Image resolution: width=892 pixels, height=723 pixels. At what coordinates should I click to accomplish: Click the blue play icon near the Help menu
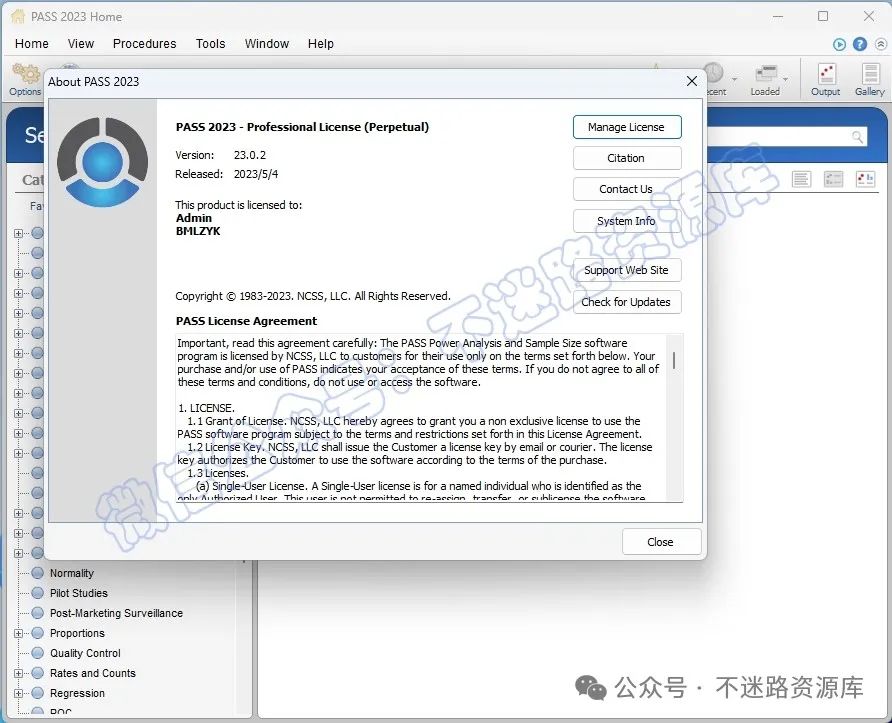(x=839, y=44)
